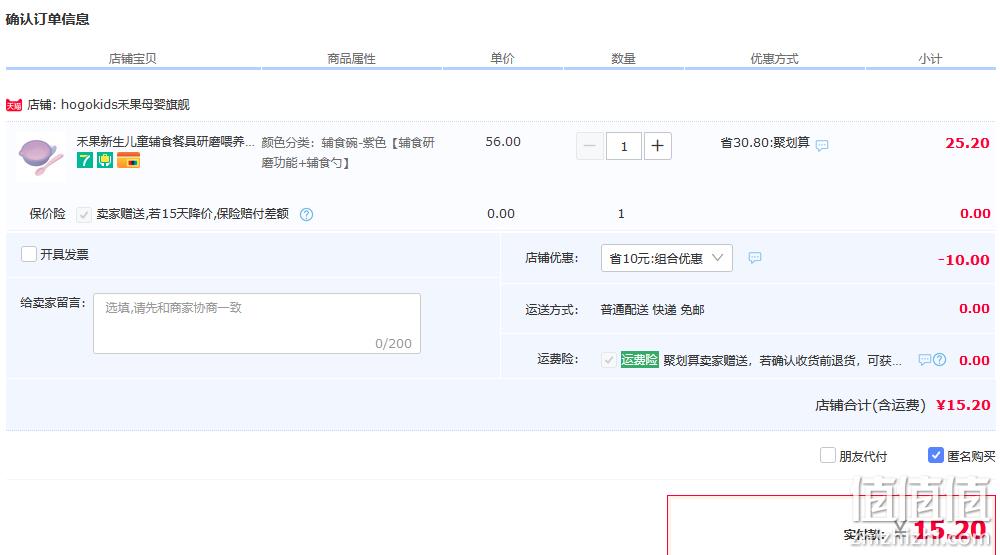The height and width of the screenshot is (555, 1000).
Task: Open the hogokids禾果母婴旗舰 shop link
Action: click(125, 105)
